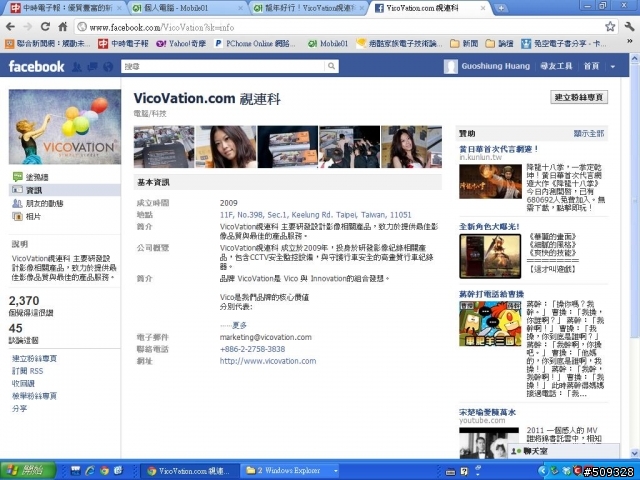Viewport: 640px width, 480px height.
Task: Open Mobile01 bookmark
Action: (328, 43)
